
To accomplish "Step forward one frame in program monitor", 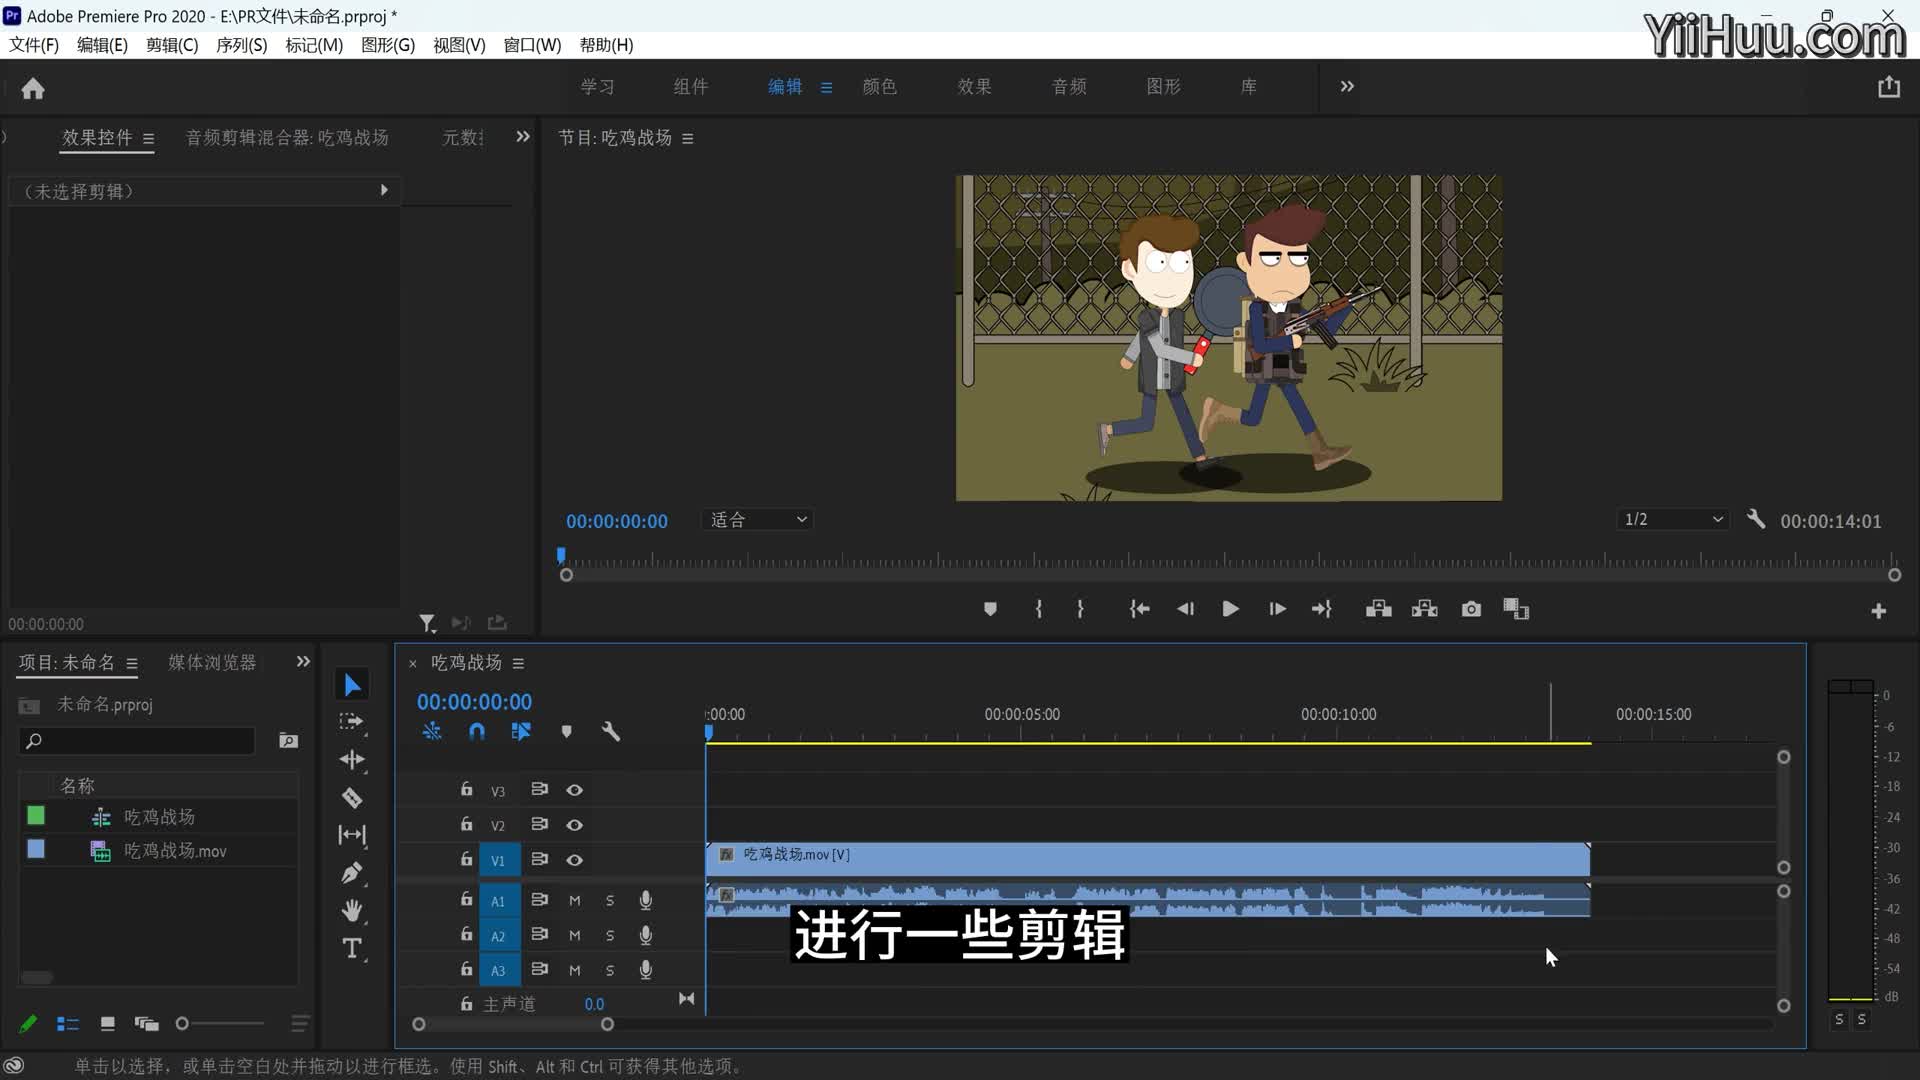I will pyautogui.click(x=1277, y=609).
